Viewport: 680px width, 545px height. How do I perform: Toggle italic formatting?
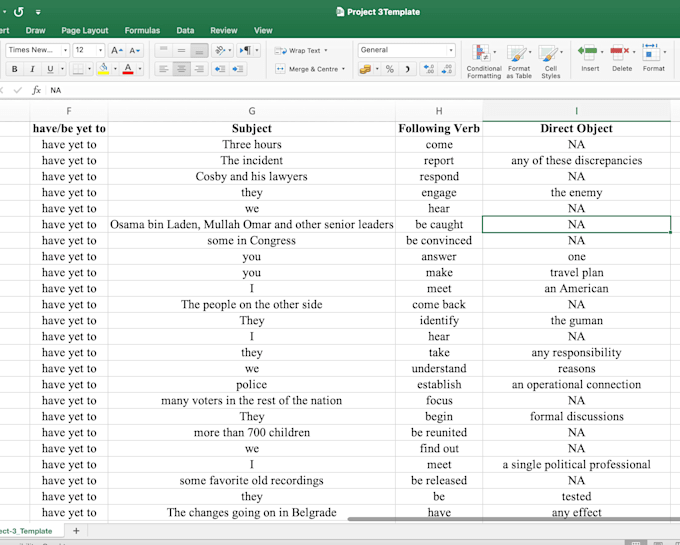[x=32, y=69]
